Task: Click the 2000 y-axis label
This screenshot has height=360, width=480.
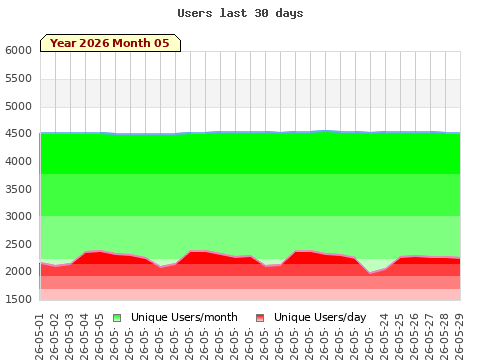Action: pos(18,271)
